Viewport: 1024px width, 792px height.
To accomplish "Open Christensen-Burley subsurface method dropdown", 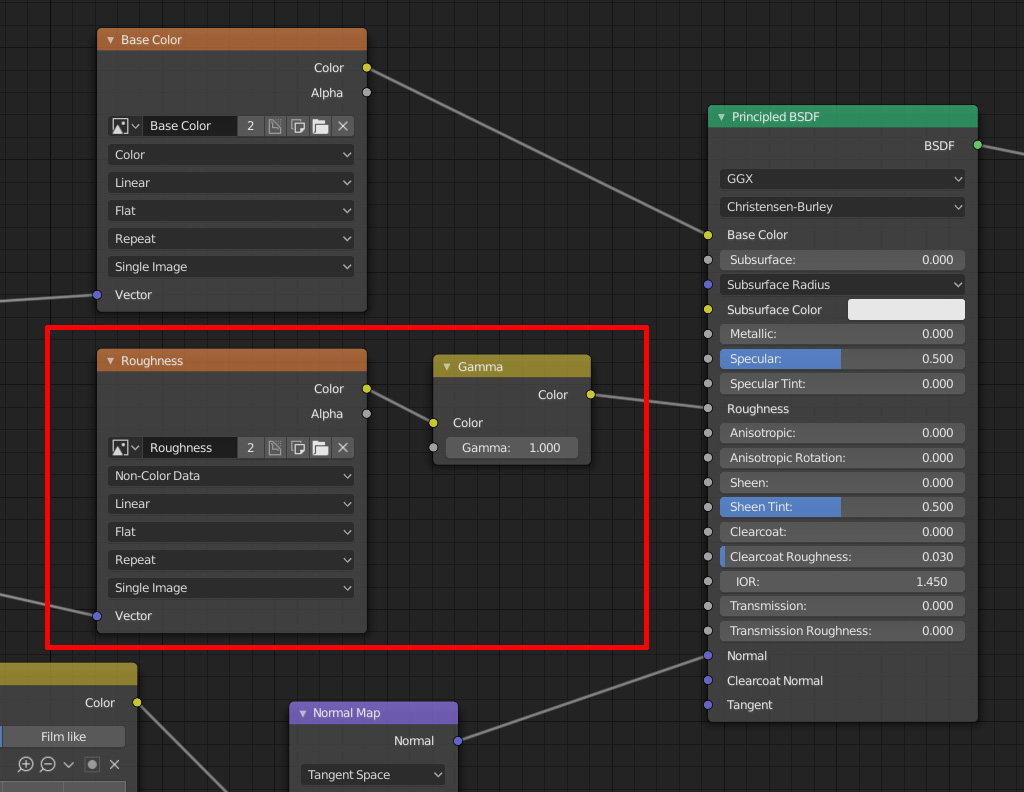I will (x=842, y=207).
